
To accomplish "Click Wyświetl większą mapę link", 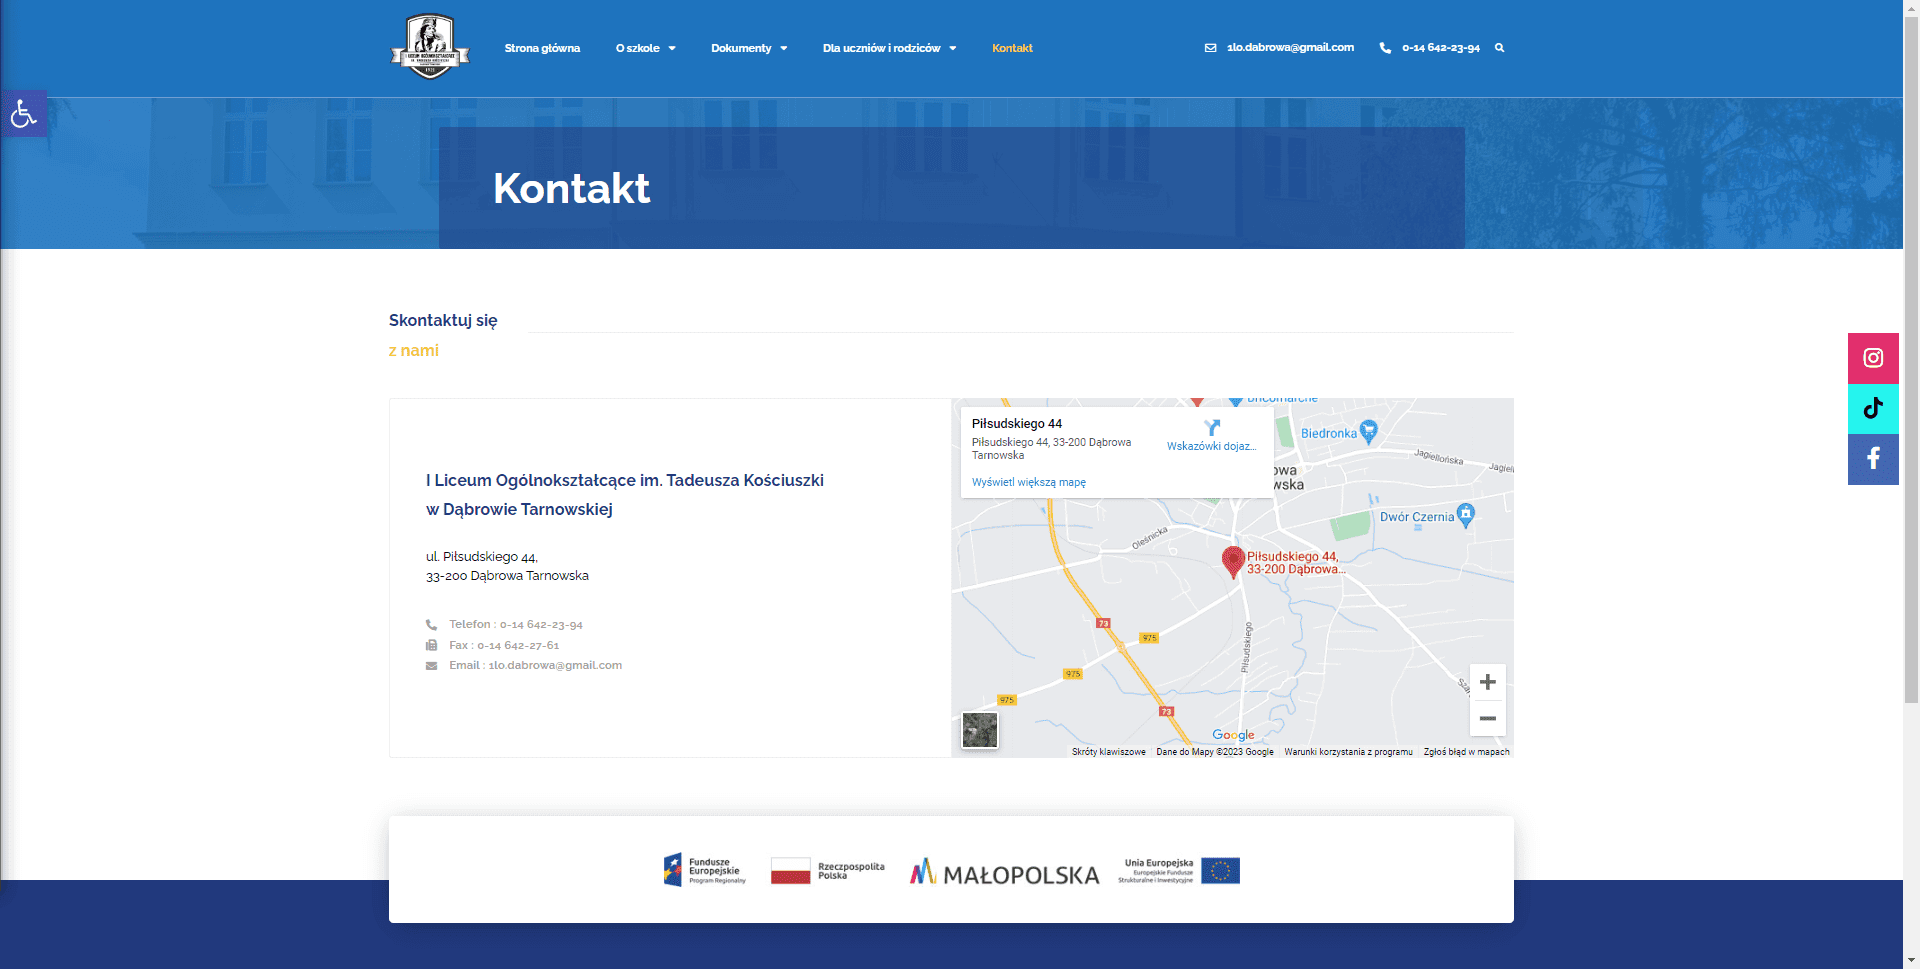I will 1028,482.
